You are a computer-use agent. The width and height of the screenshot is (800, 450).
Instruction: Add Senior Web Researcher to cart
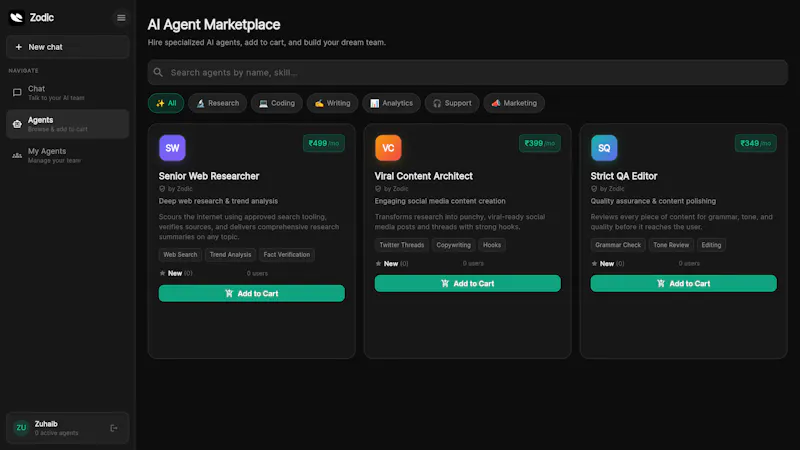(x=252, y=293)
